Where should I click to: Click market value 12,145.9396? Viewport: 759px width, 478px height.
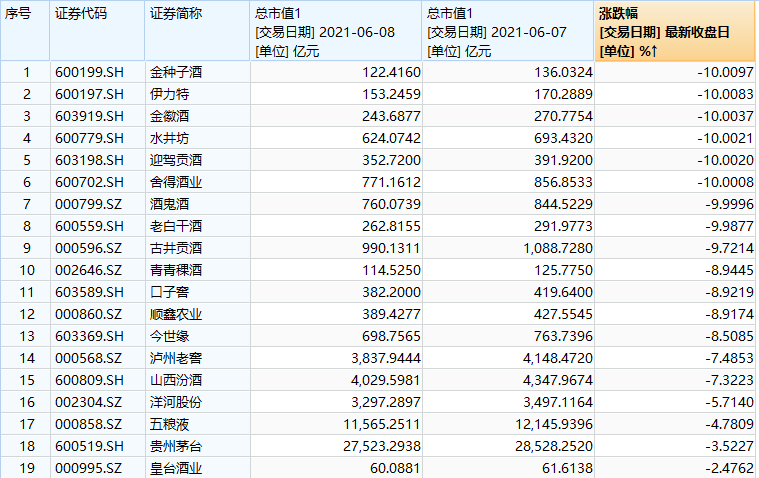pos(553,424)
